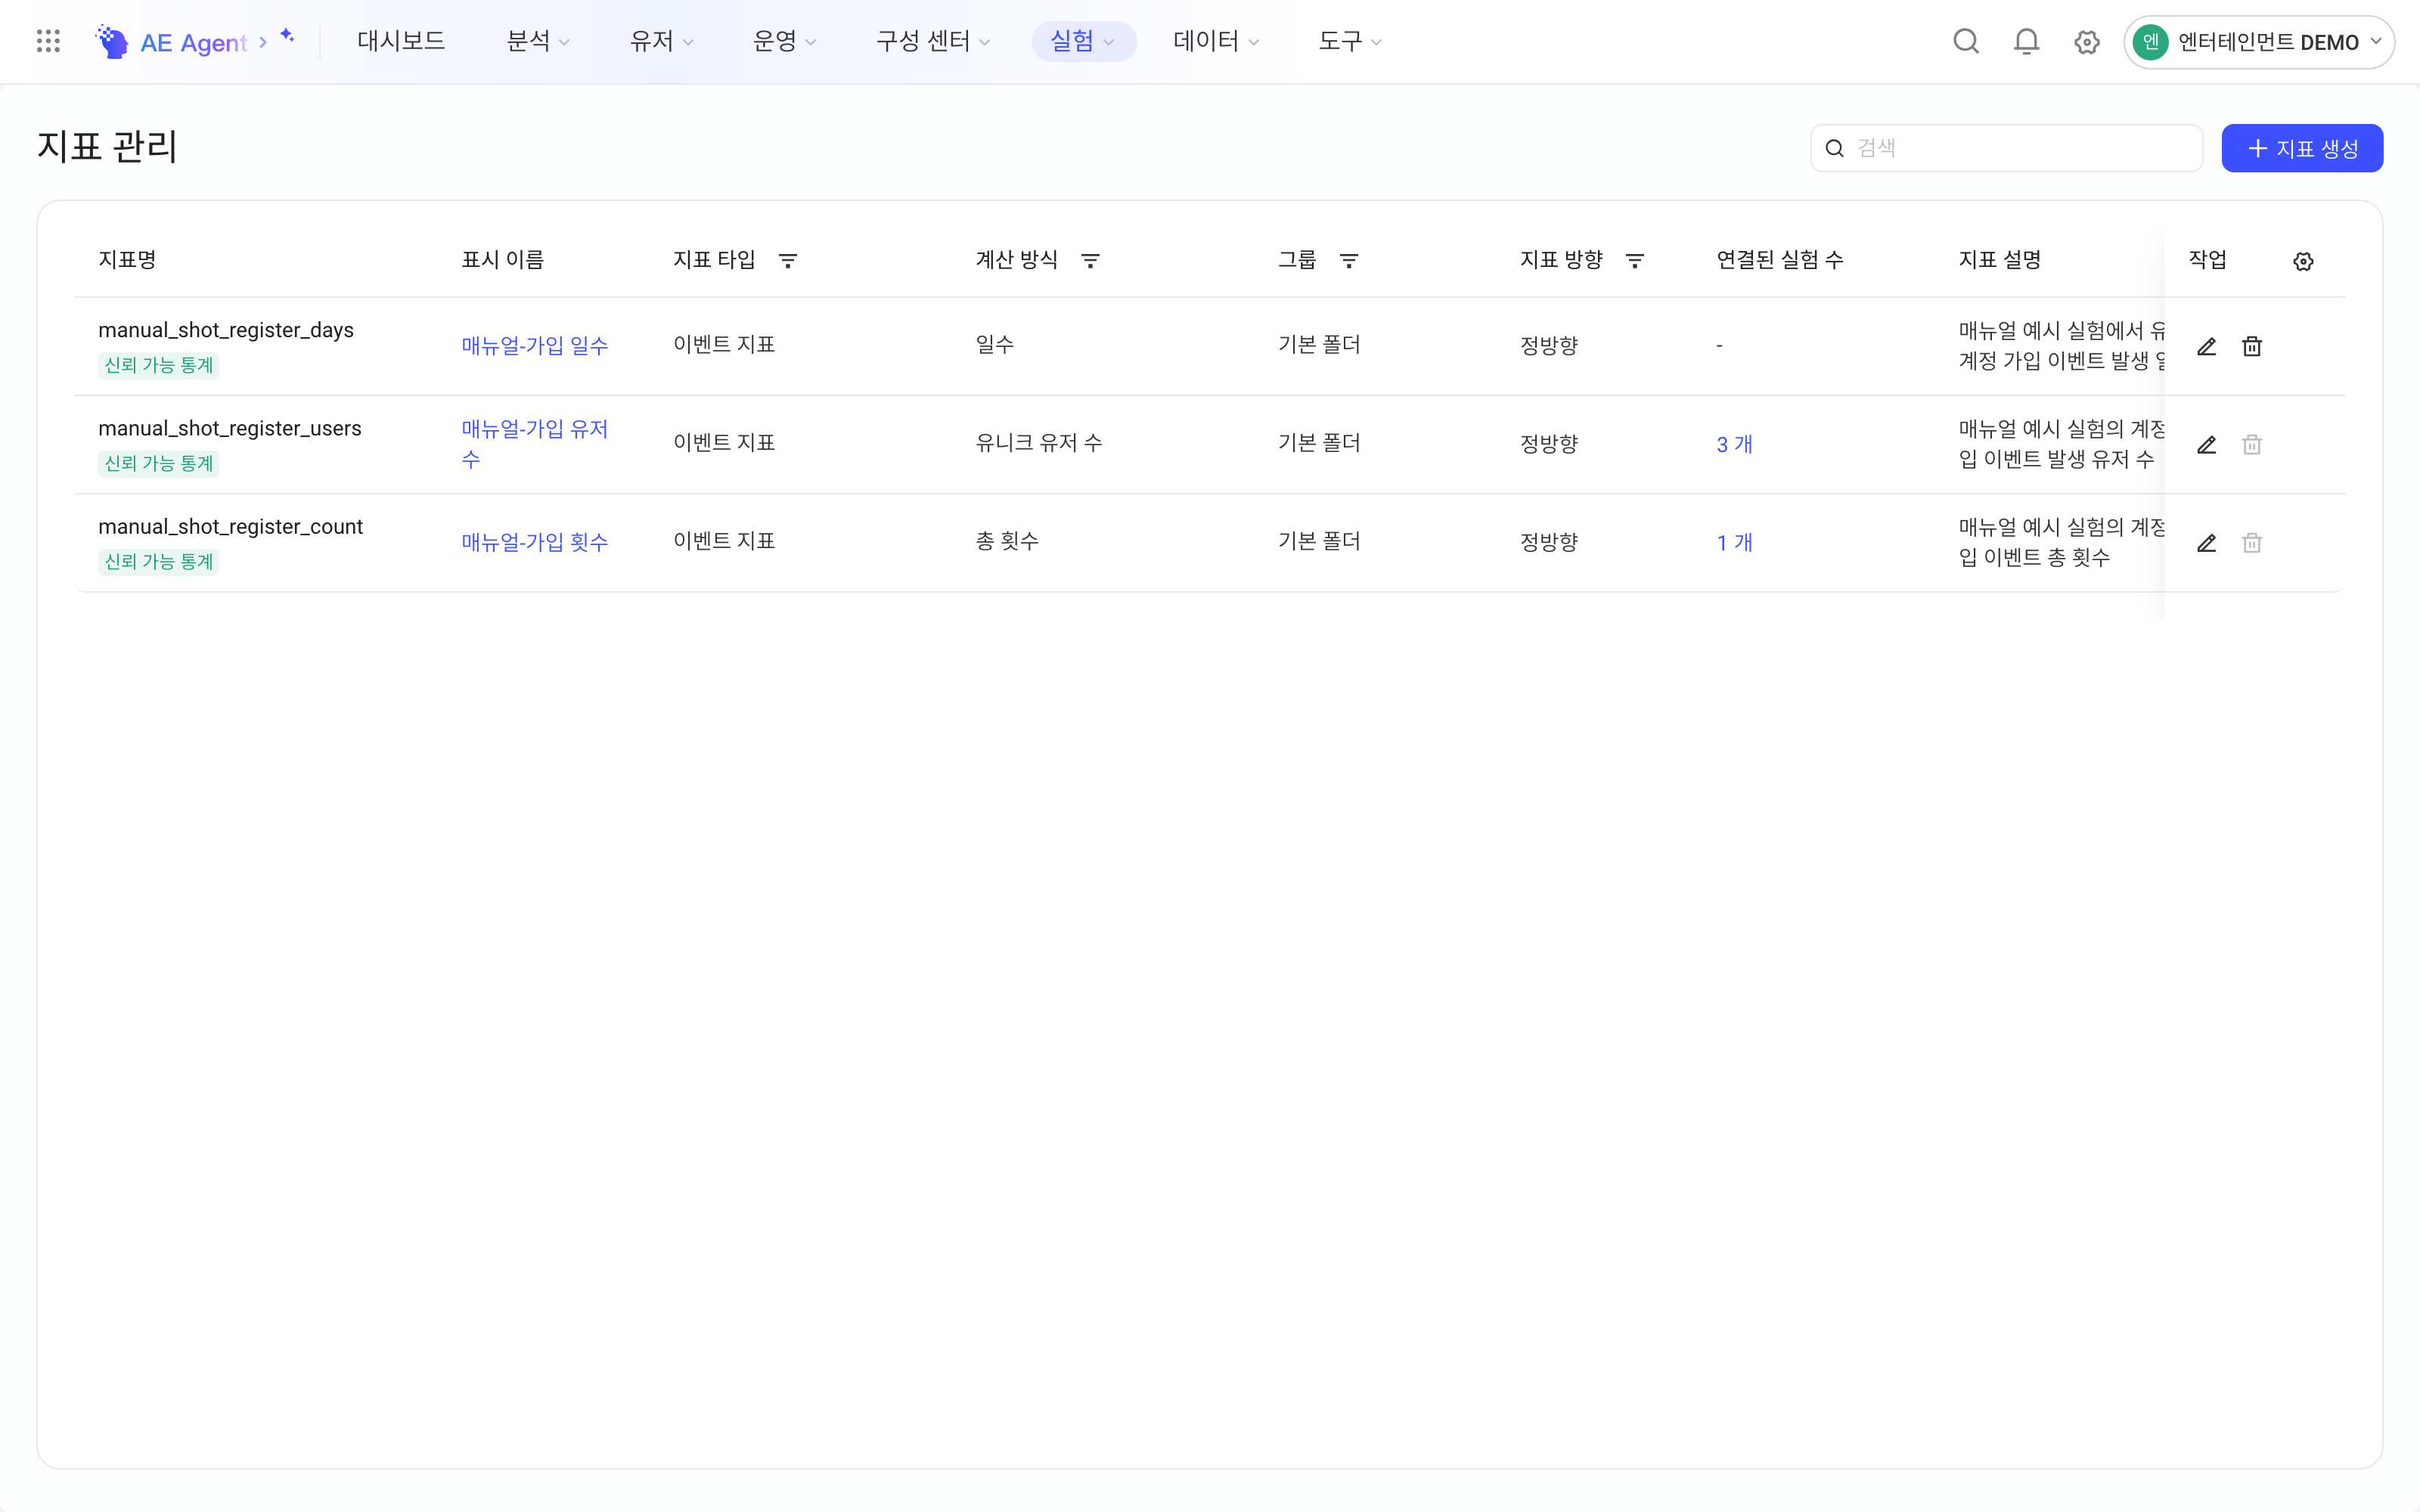The width and height of the screenshot is (2420, 1512).
Task: Delete the manual_shot_register_days metric
Action: [x=2252, y=346]
